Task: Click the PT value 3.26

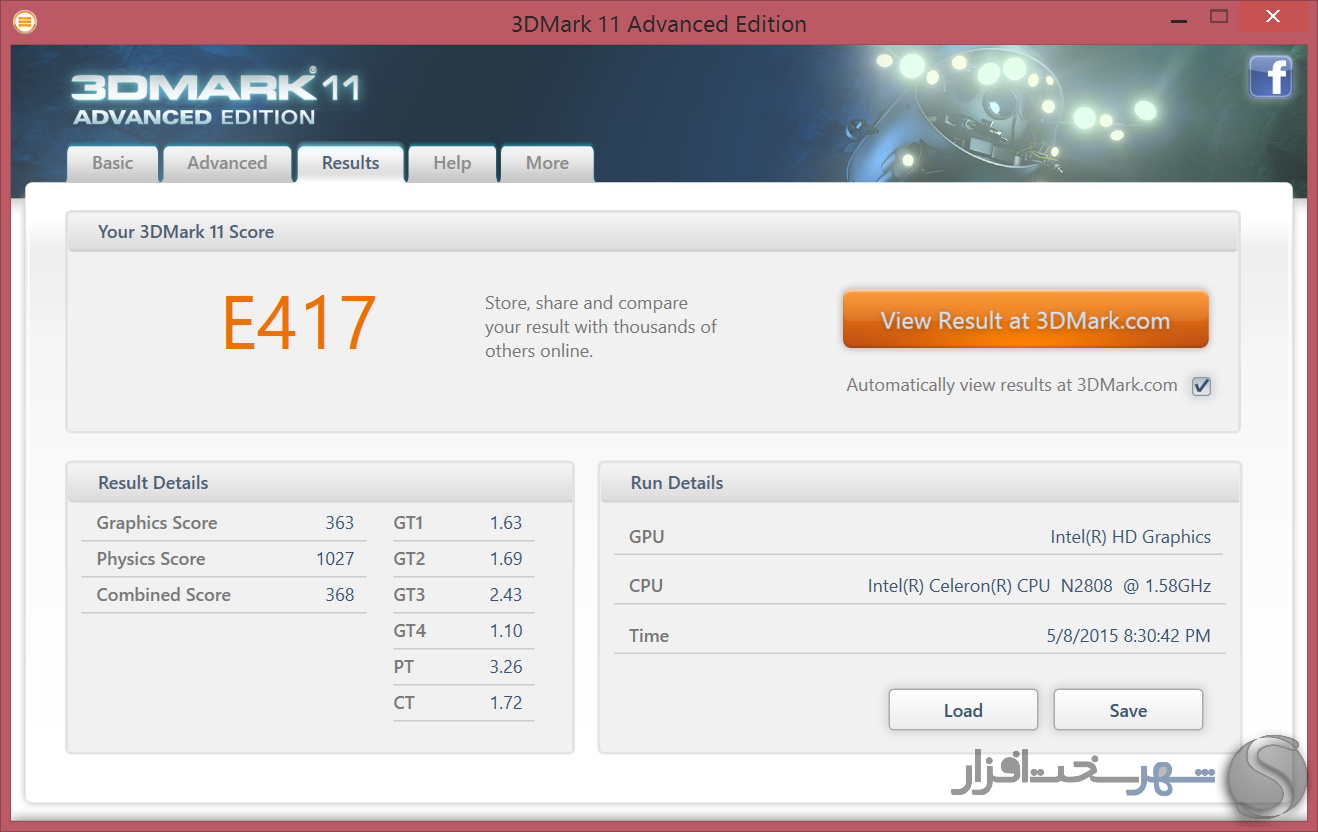Action: [x=506, y=667]
